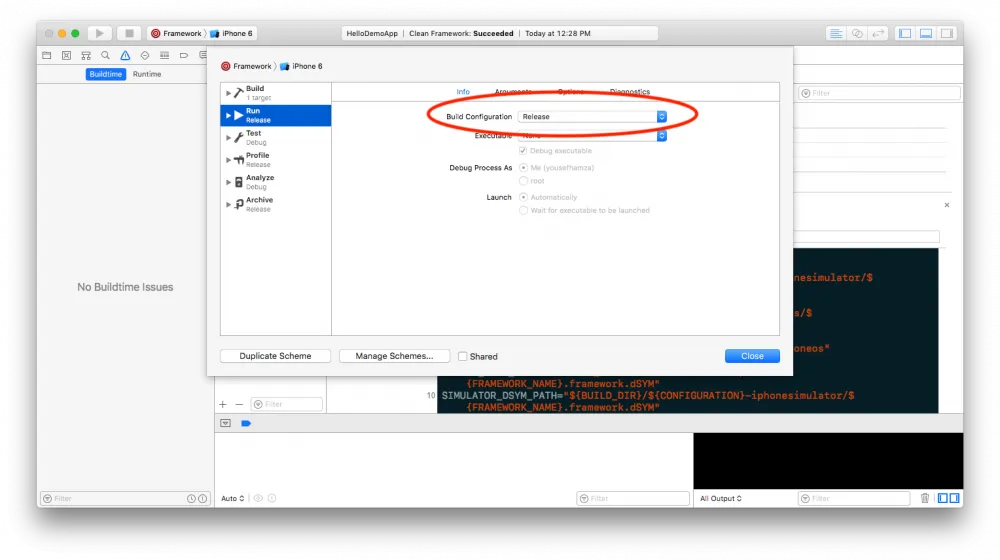Select the Standard editor icon
The image size is (1000, 560).
[x=835, y=33]
